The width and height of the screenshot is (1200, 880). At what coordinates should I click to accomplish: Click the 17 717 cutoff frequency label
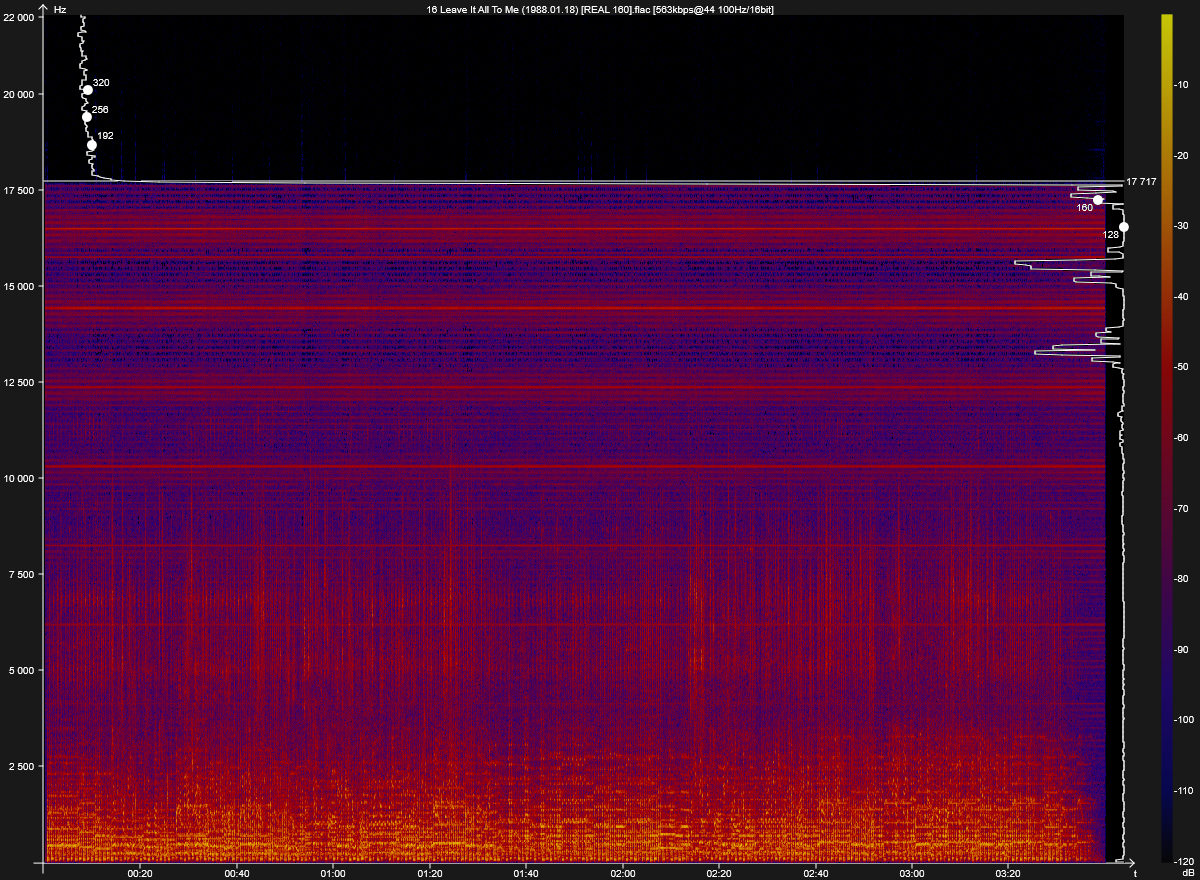[1141, 182]
